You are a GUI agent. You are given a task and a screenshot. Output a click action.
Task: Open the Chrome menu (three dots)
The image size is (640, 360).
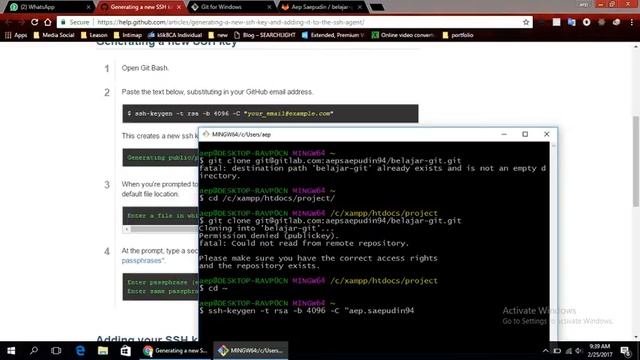tap(631, 22)
